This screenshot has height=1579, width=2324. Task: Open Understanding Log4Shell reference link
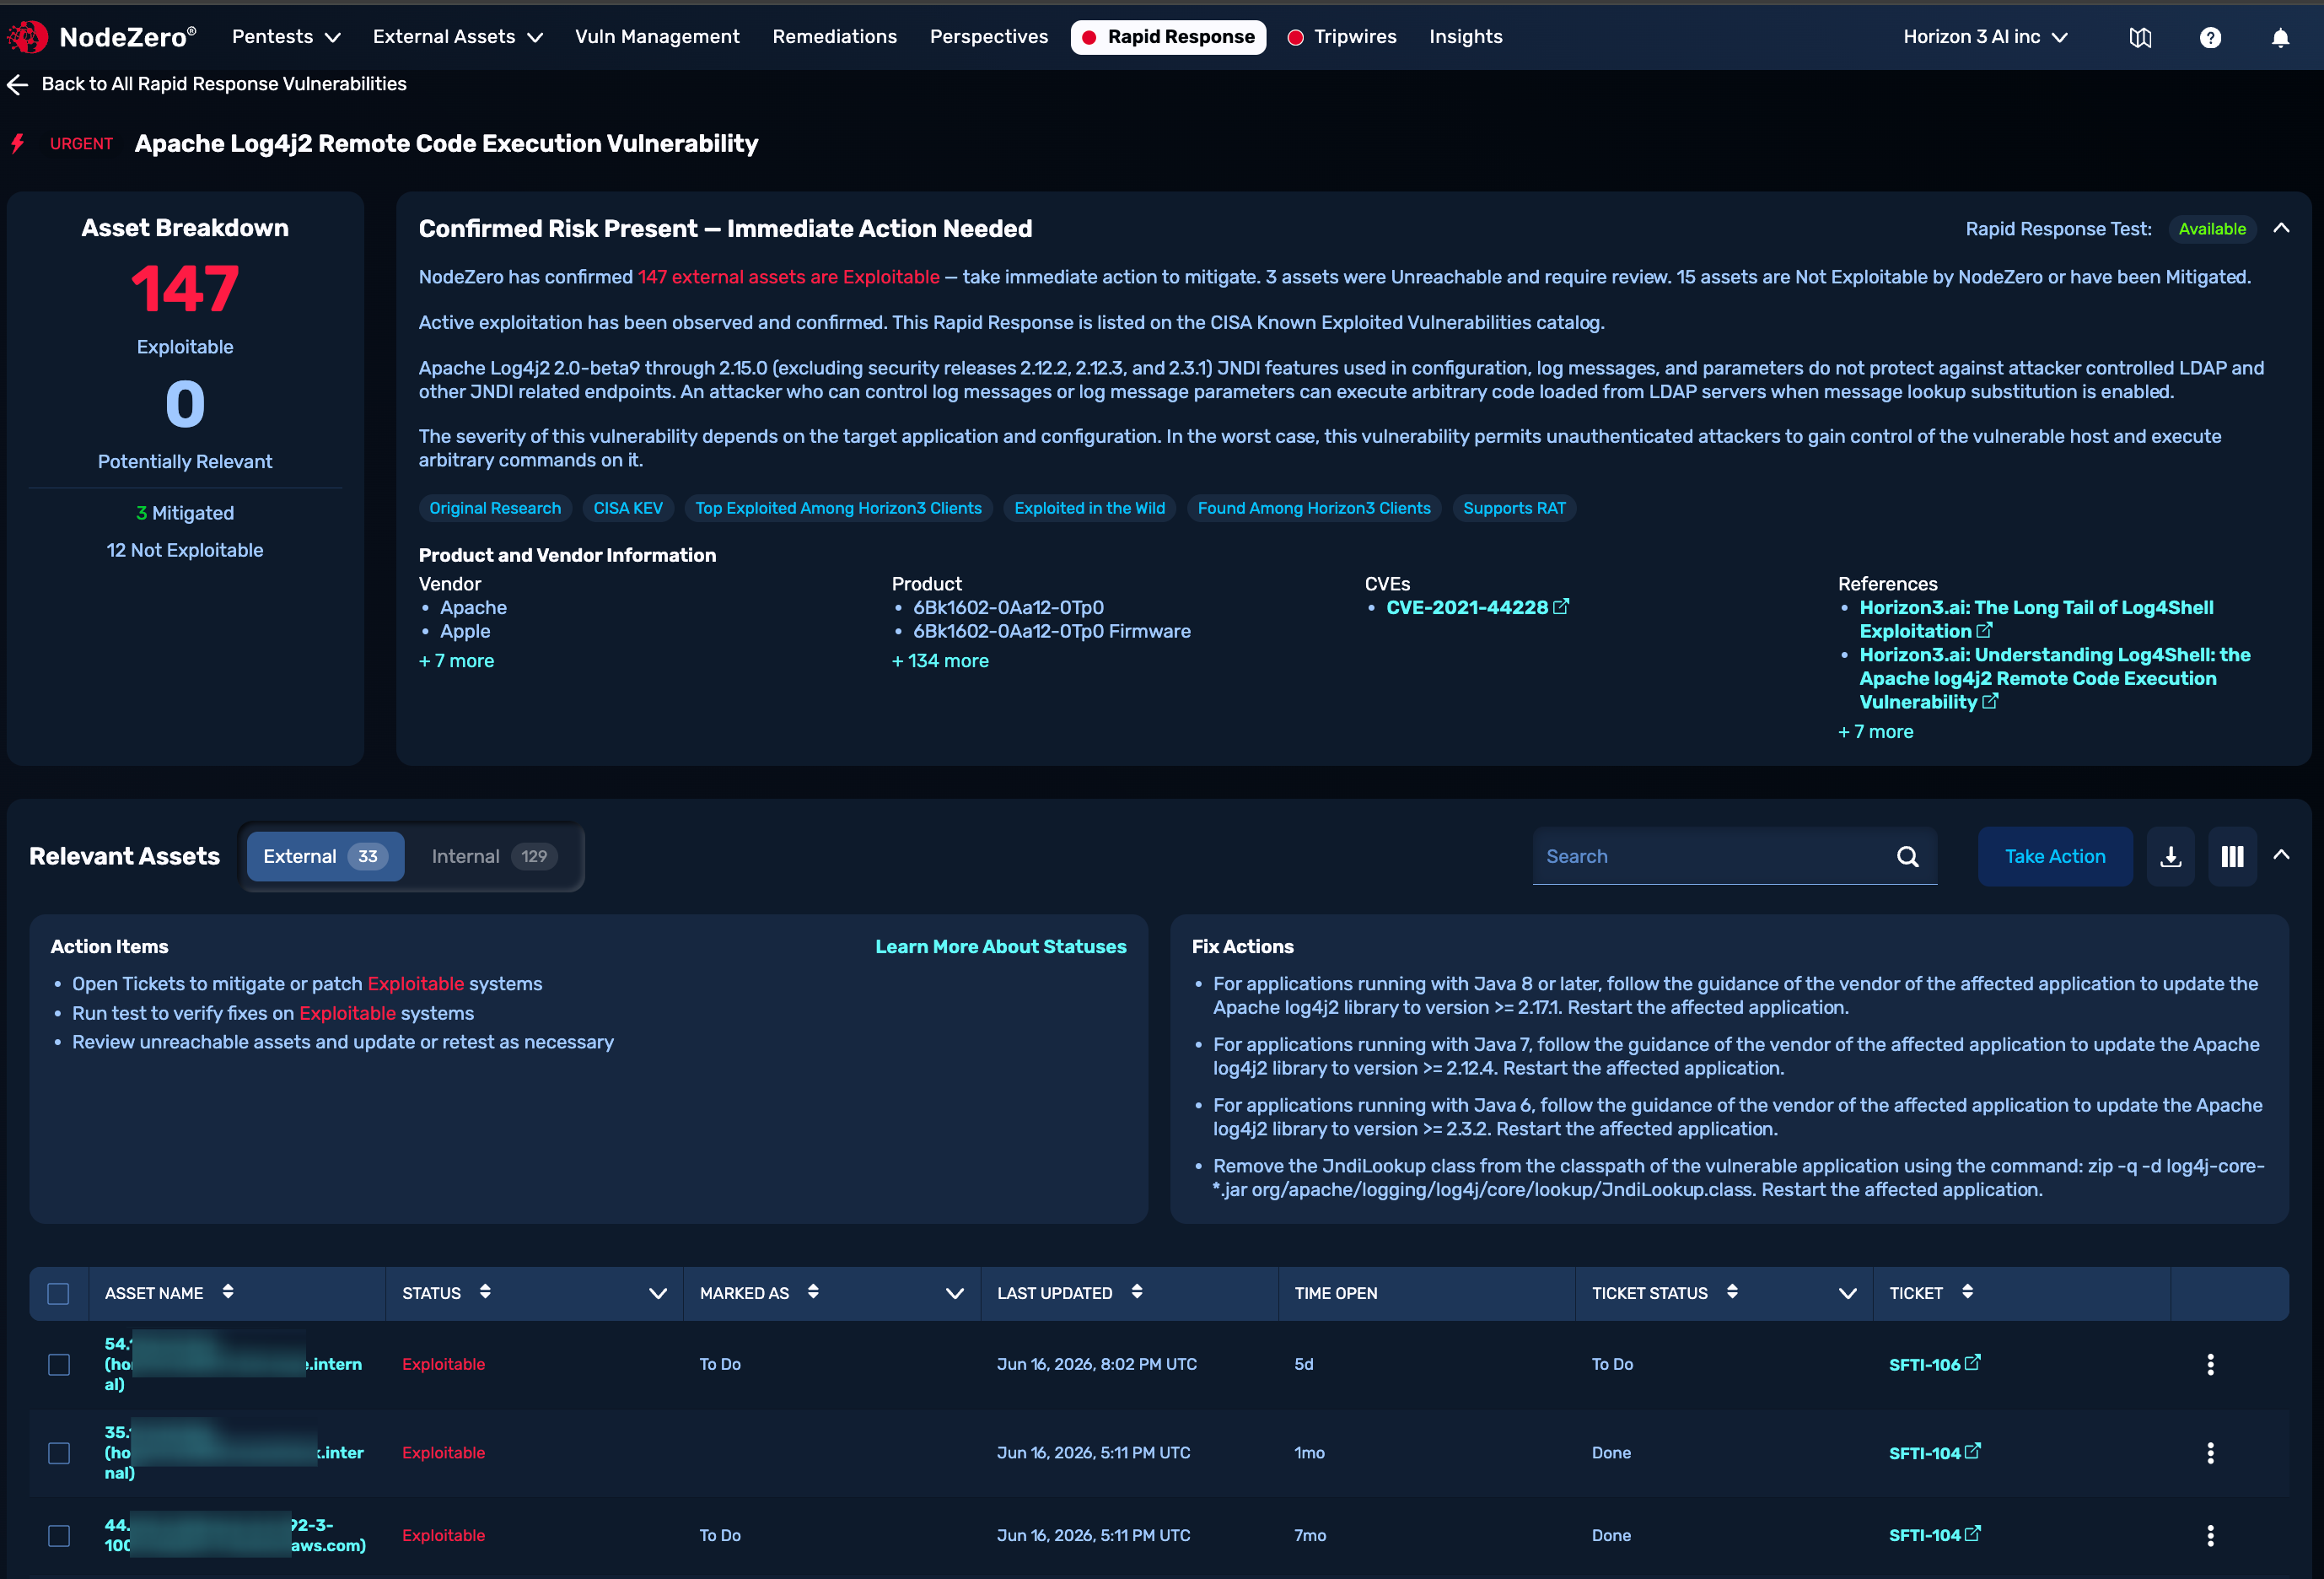[x=2054, y=678]
